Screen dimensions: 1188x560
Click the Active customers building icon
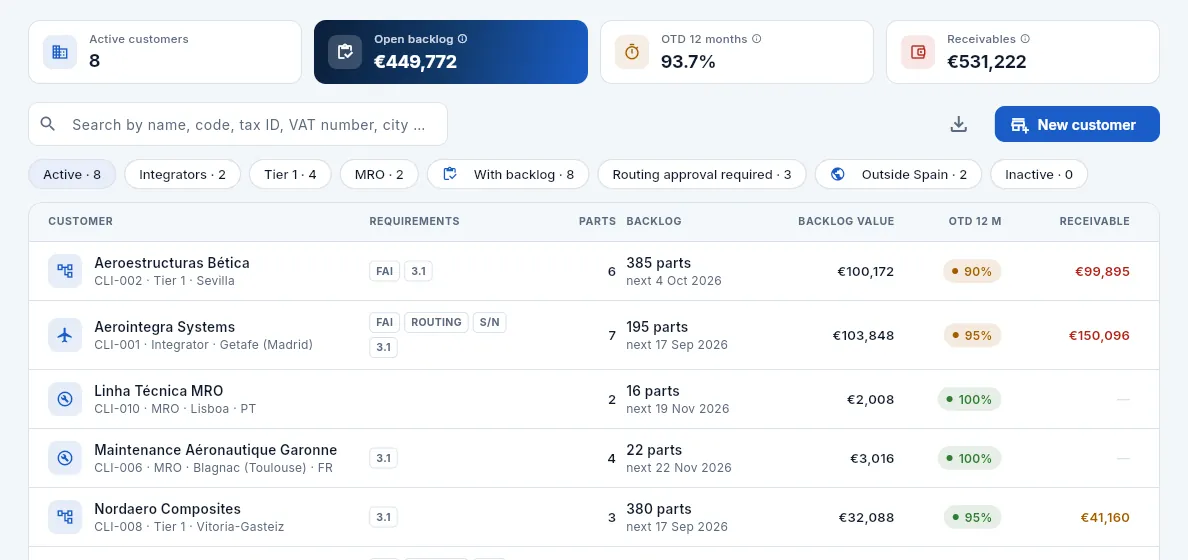[x=60, y=52]
